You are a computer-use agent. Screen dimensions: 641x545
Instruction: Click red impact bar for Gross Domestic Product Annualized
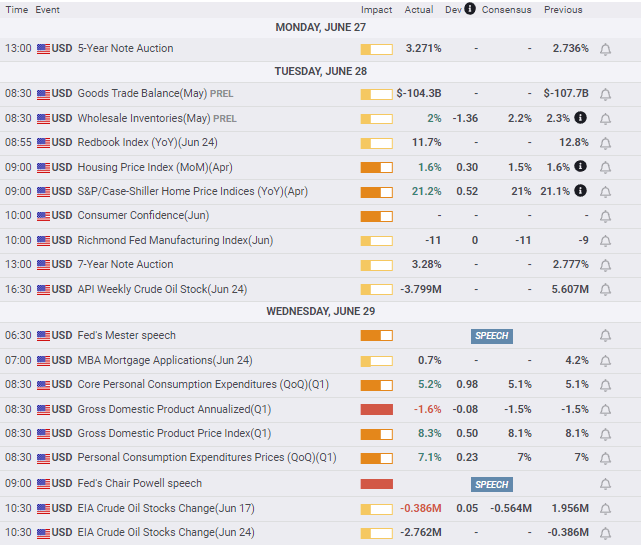tap(376, 409)
